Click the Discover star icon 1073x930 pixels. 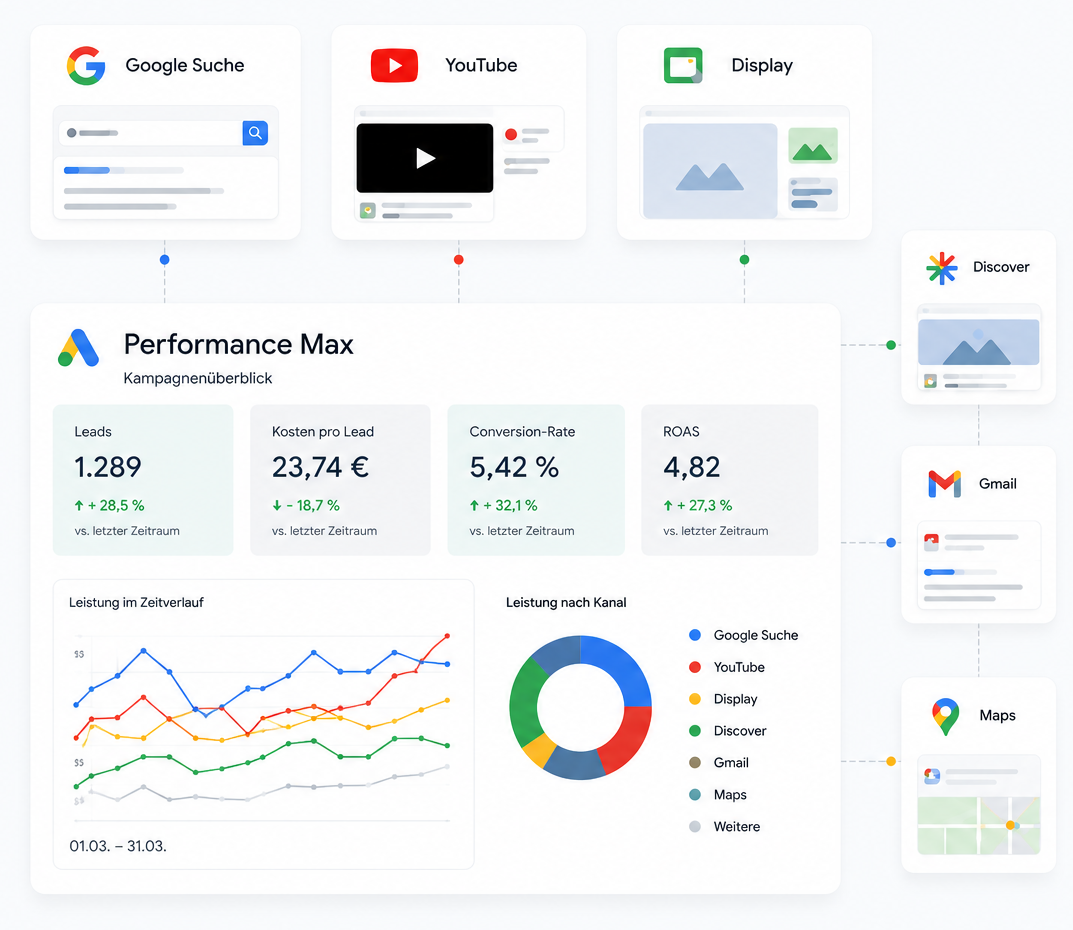tap(942, 268)
